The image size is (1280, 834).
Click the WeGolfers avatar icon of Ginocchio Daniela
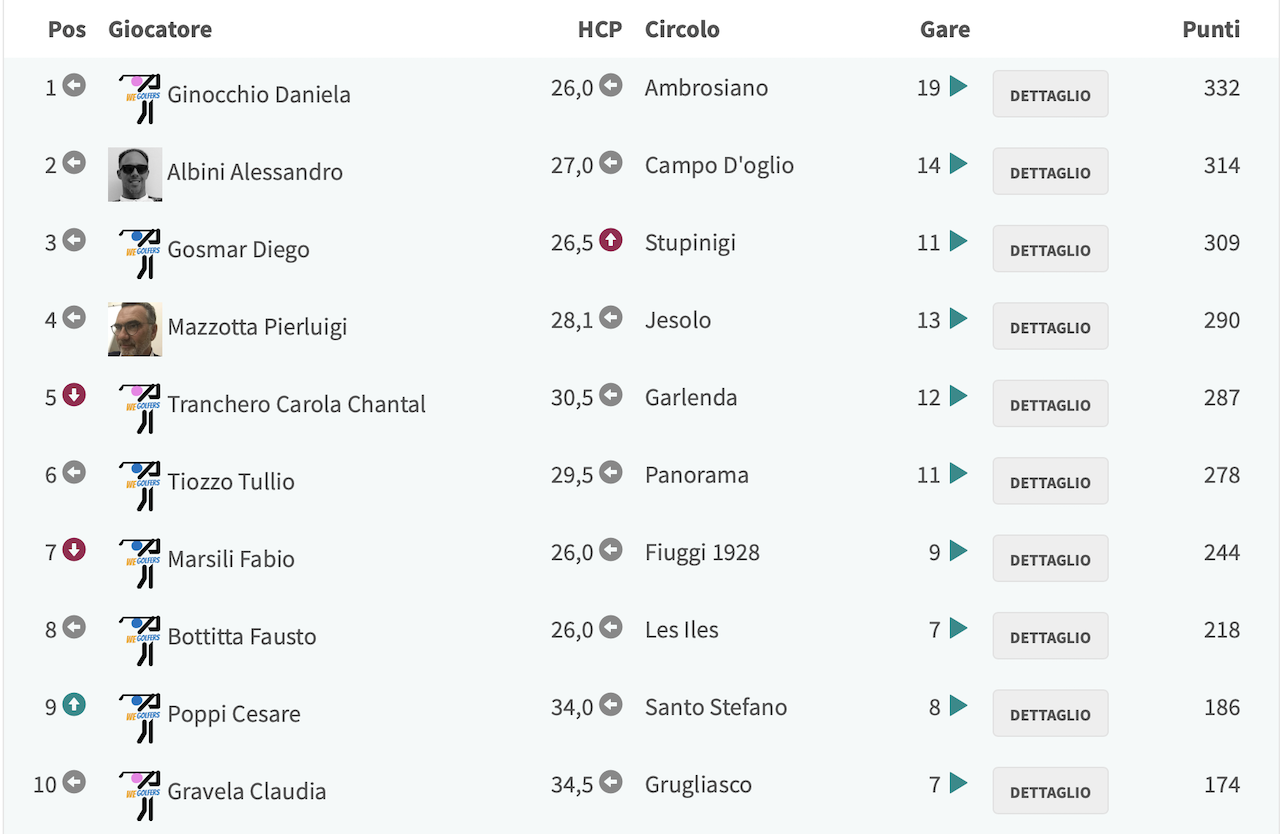point(140,98)
